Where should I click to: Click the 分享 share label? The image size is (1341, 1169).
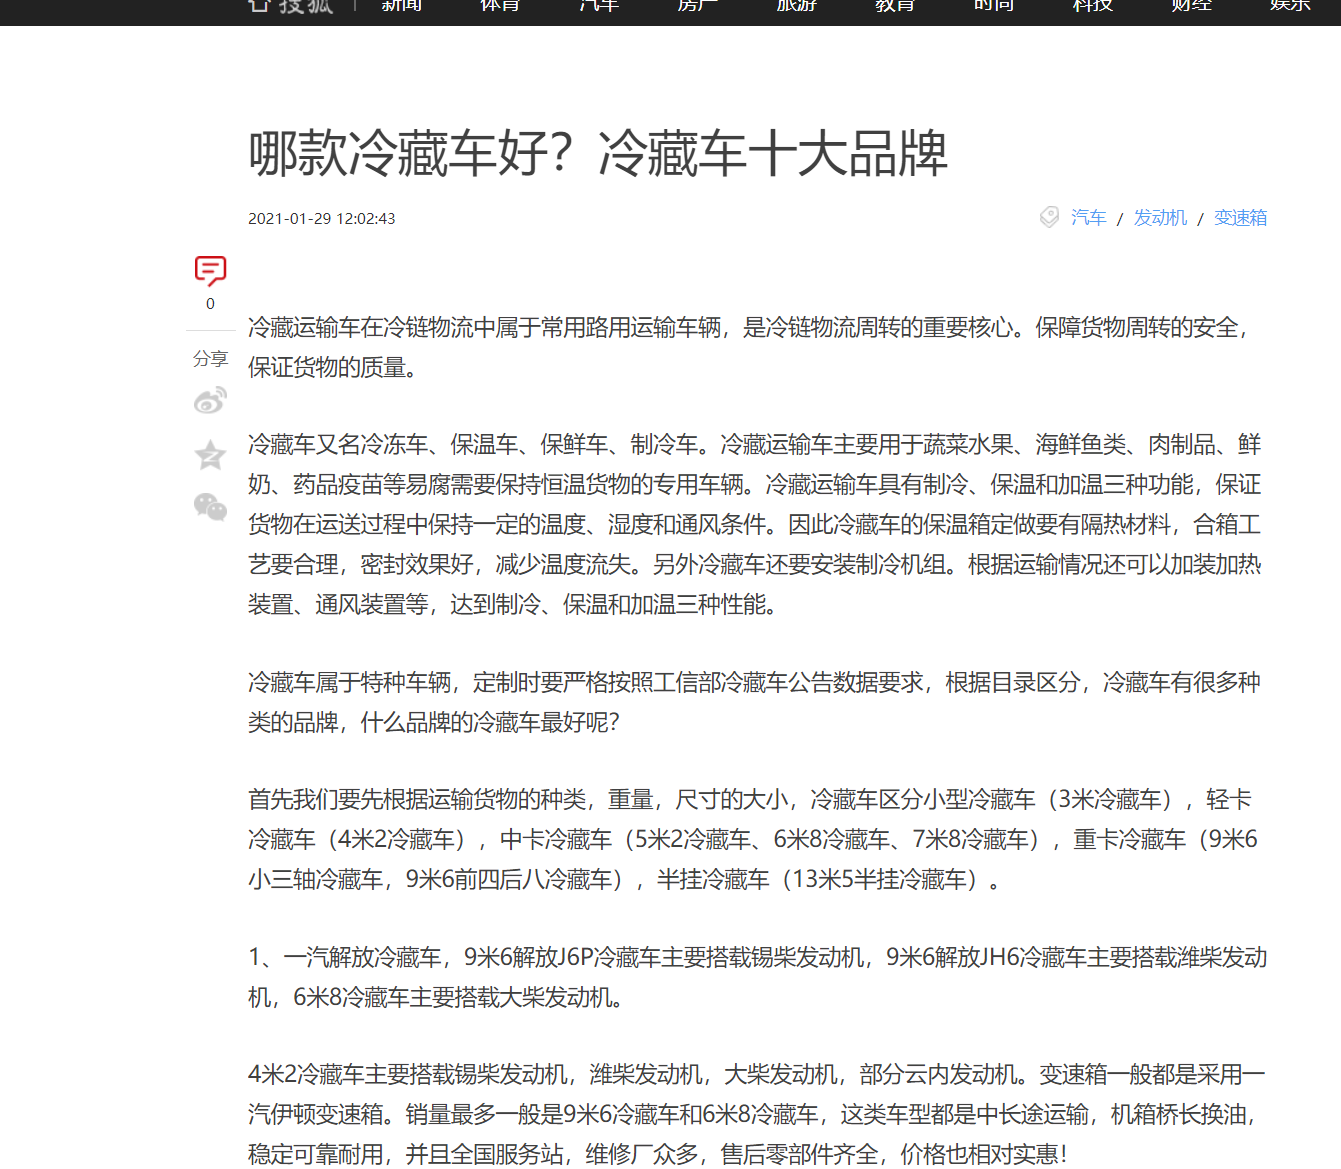[210, 359]
